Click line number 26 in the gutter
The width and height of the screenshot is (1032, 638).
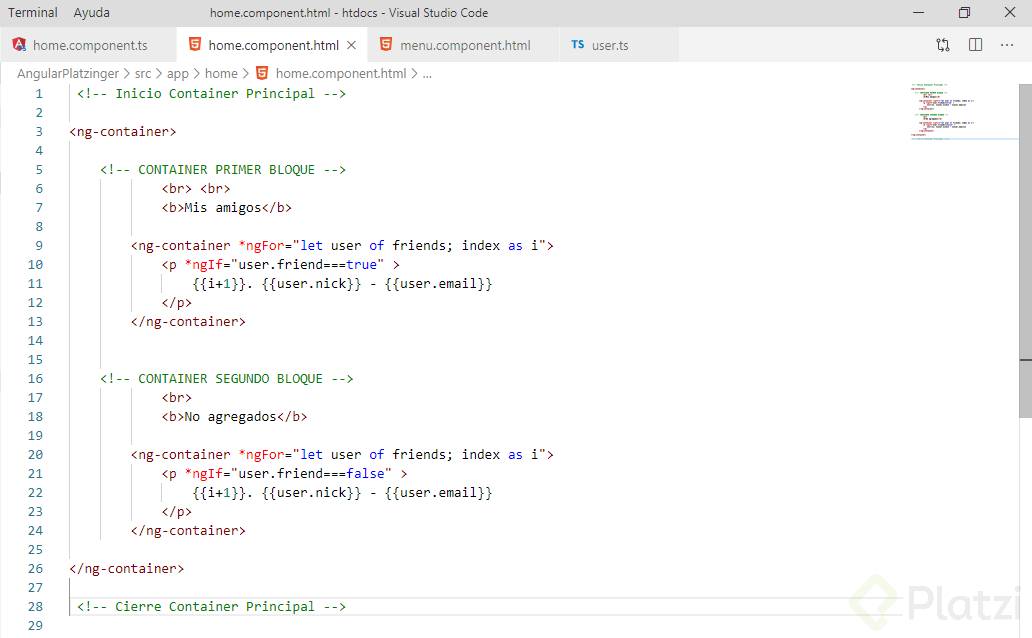[35, 568]
